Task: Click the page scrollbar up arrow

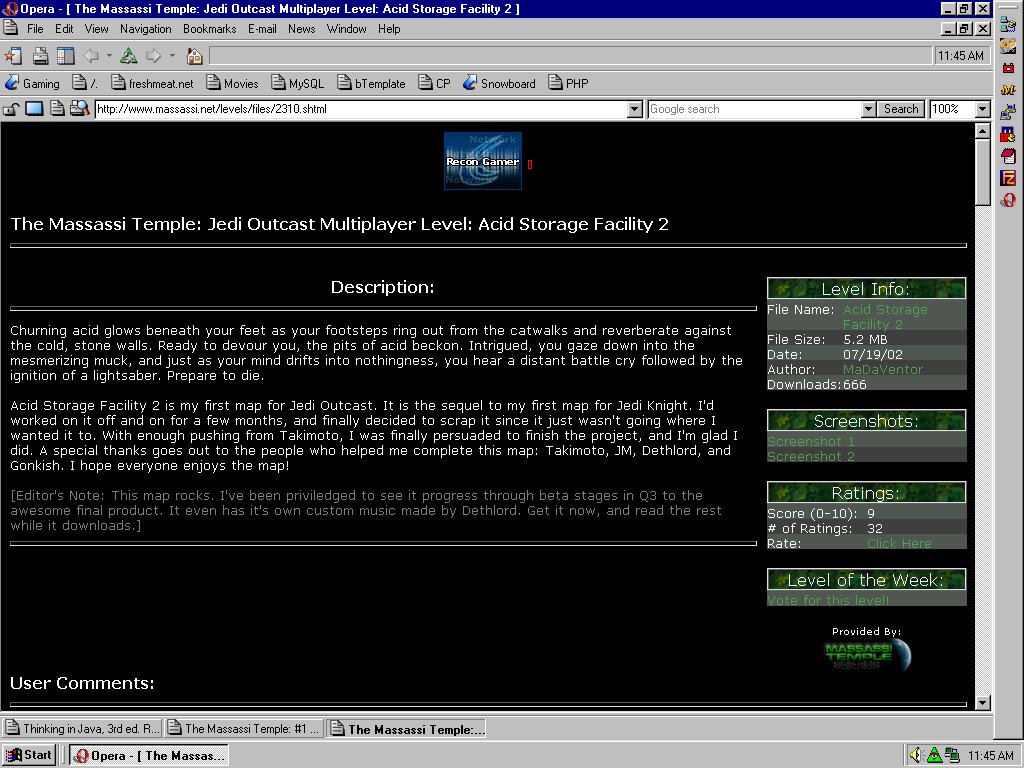Action: pyautogui.click(x=983, y=131)
